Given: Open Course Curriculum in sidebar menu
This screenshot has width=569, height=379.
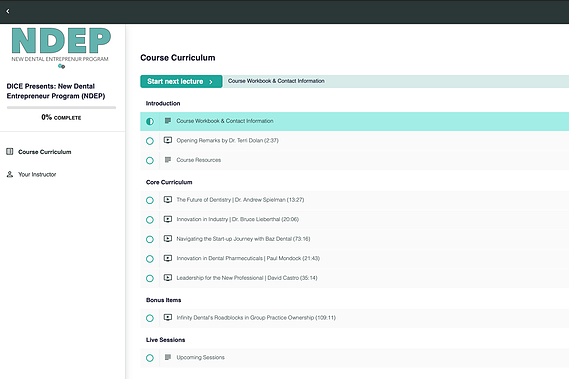Looking at the screenshot, I should (x=45, y=152).
